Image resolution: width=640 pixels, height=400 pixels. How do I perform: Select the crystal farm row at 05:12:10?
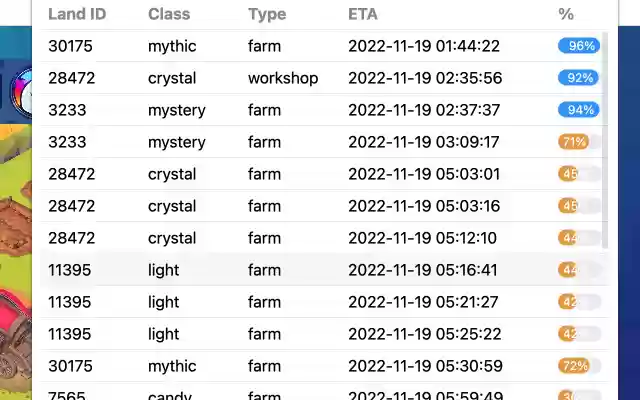coord(324,238)
